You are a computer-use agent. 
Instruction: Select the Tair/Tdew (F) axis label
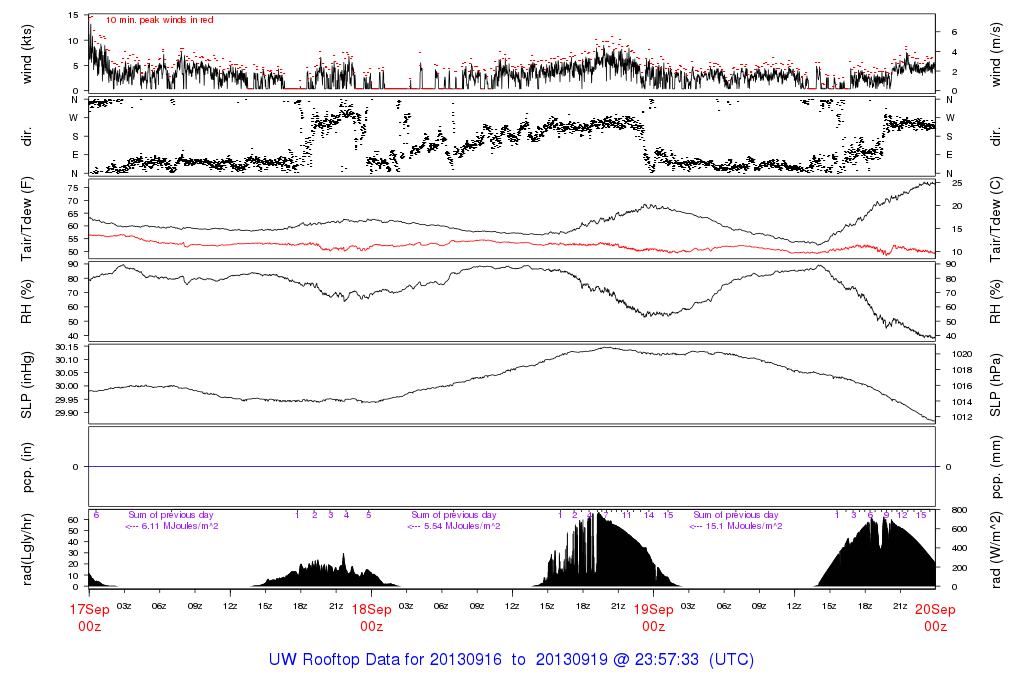tap(27, 218)
